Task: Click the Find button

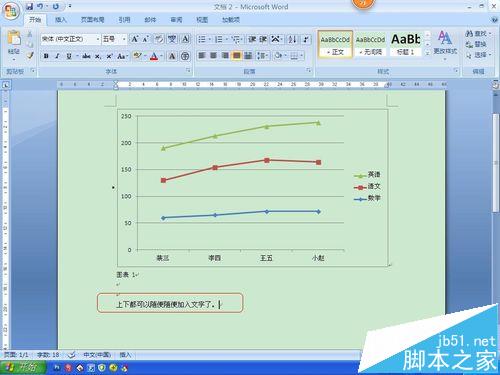Action: 478,33
